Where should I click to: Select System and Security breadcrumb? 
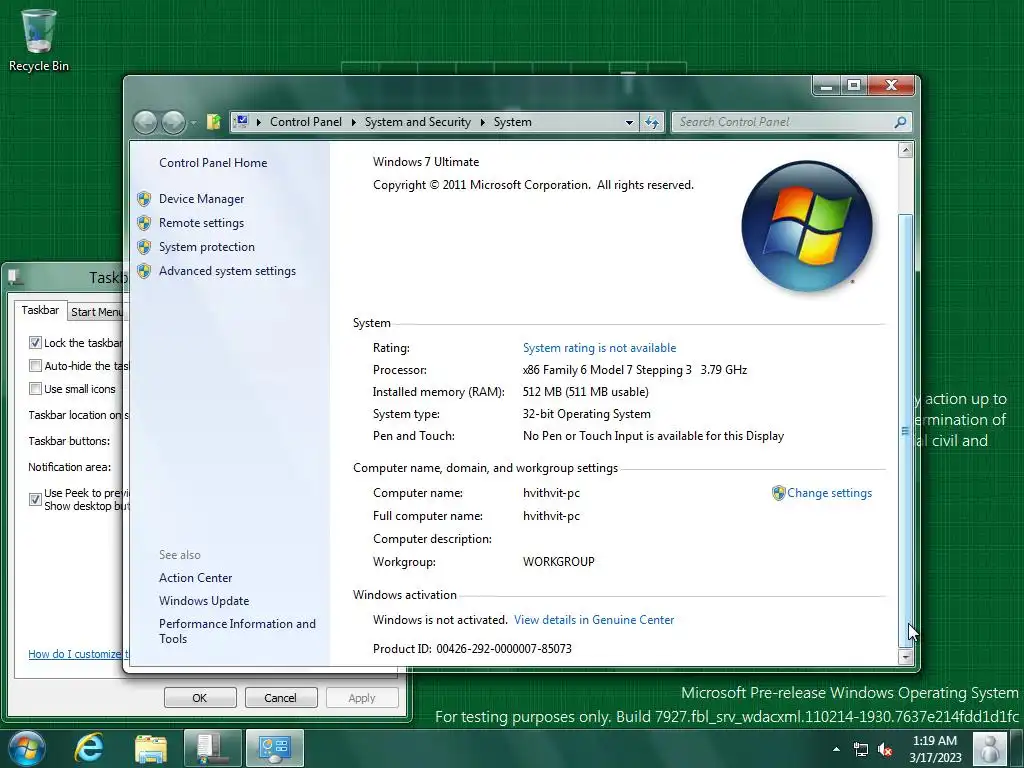[417, 122]
